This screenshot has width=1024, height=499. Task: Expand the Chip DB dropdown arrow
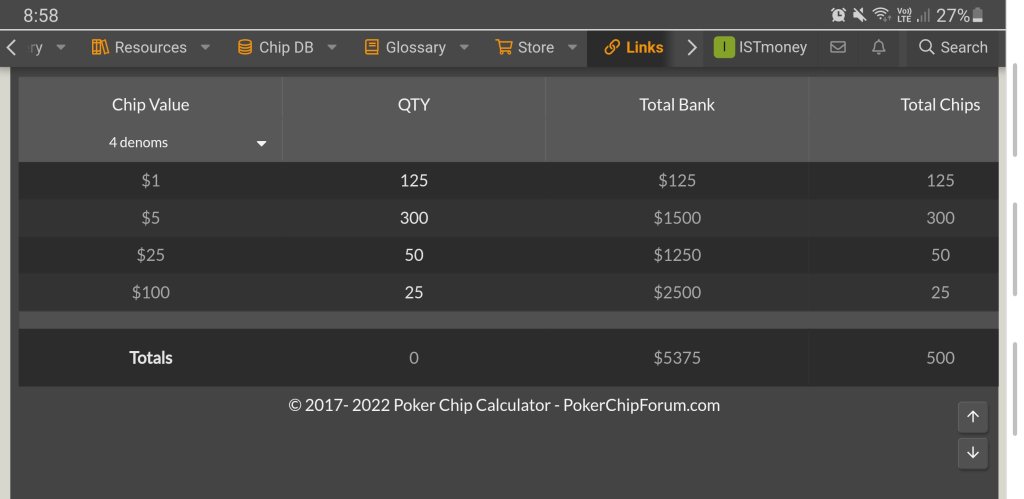332,47
